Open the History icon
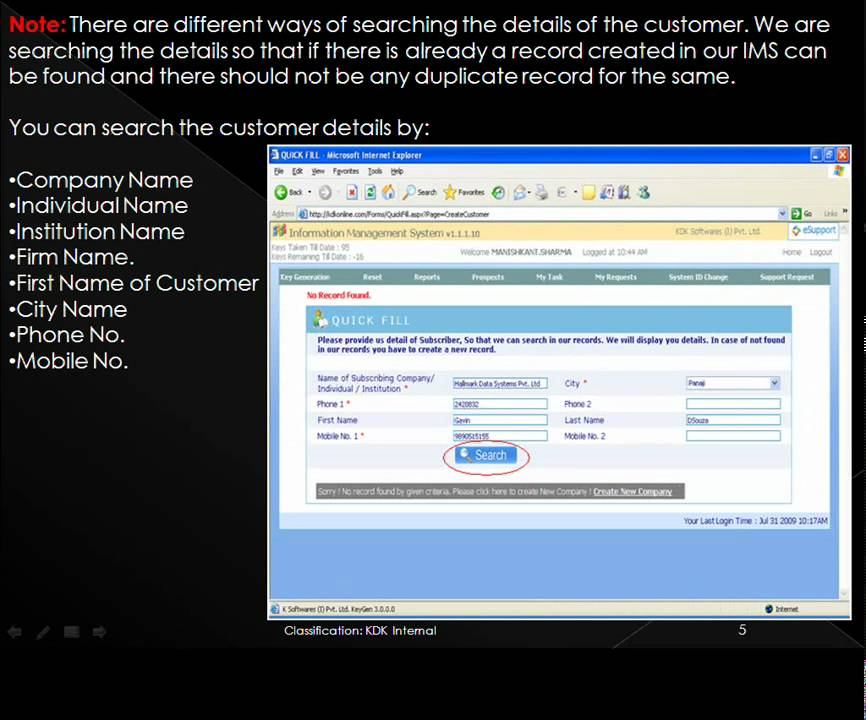The width and height of the screenshot is (866, 720). coord(498,192)
